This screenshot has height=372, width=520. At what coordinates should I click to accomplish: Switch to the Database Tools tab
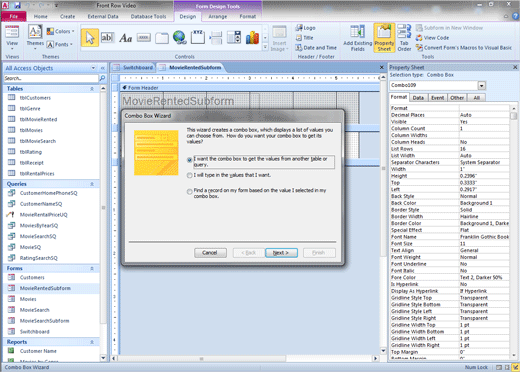point(148,16)
